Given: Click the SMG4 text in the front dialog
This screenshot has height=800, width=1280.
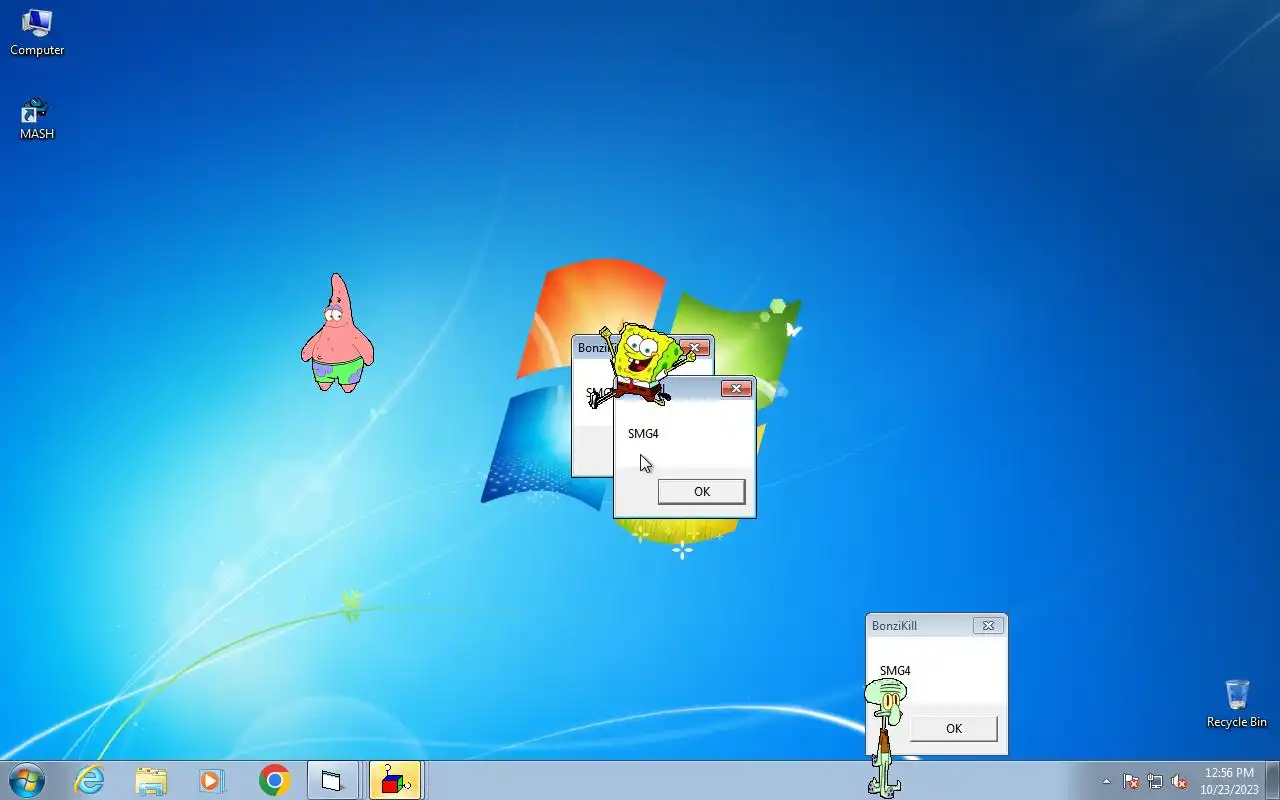Looking at the screenshot, I should tap(643, 433).
